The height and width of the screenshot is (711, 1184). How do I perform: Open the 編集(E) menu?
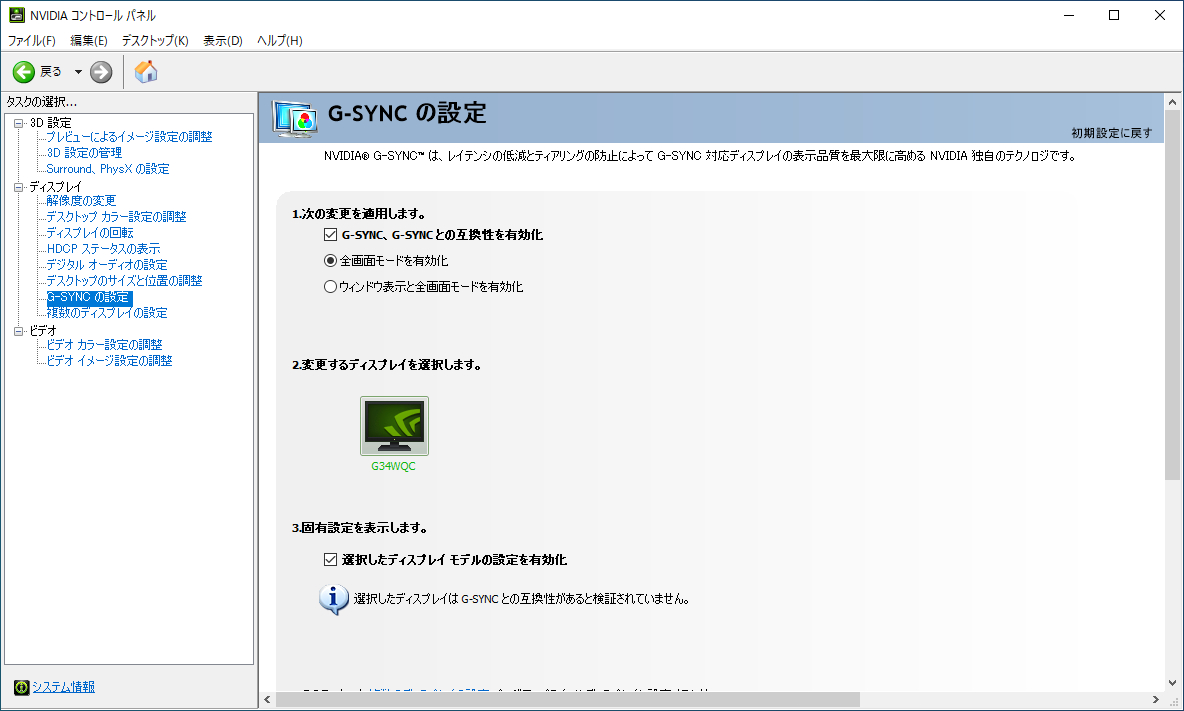[89, 41]
